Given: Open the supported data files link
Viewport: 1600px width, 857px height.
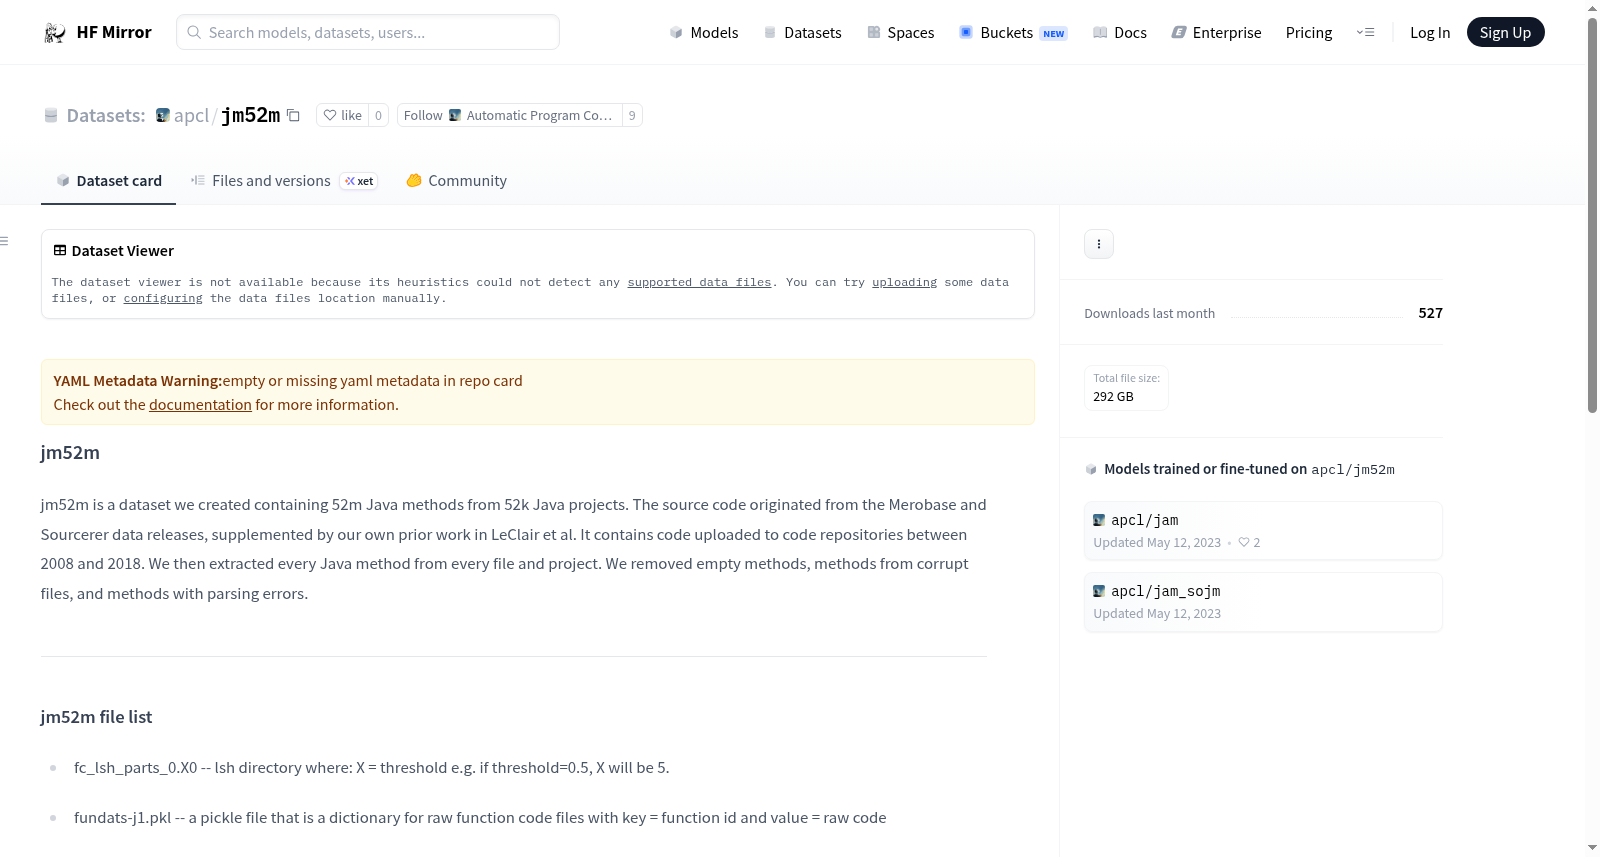Looking at the screenshot, I should pyautogui.click(x=699, y=283).
